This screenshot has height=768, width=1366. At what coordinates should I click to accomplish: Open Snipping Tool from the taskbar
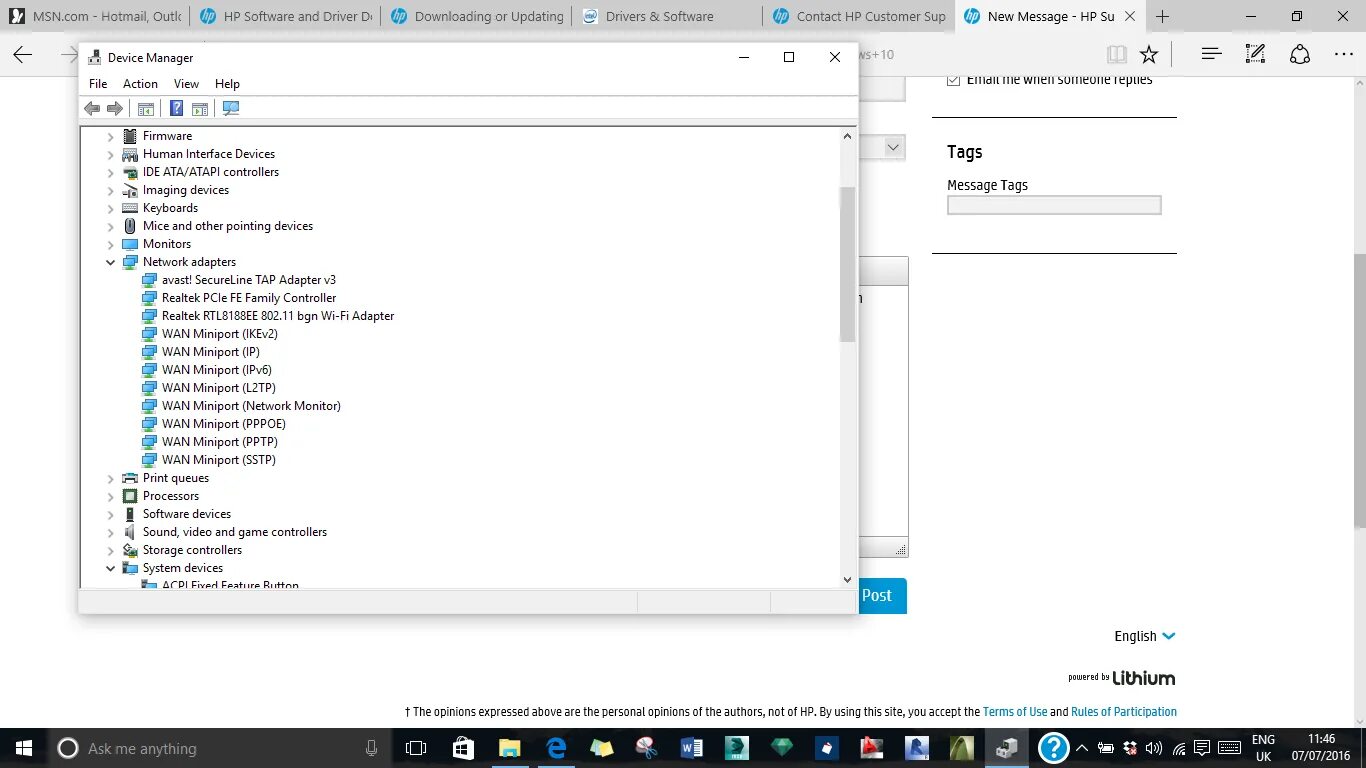coord(647,748)
